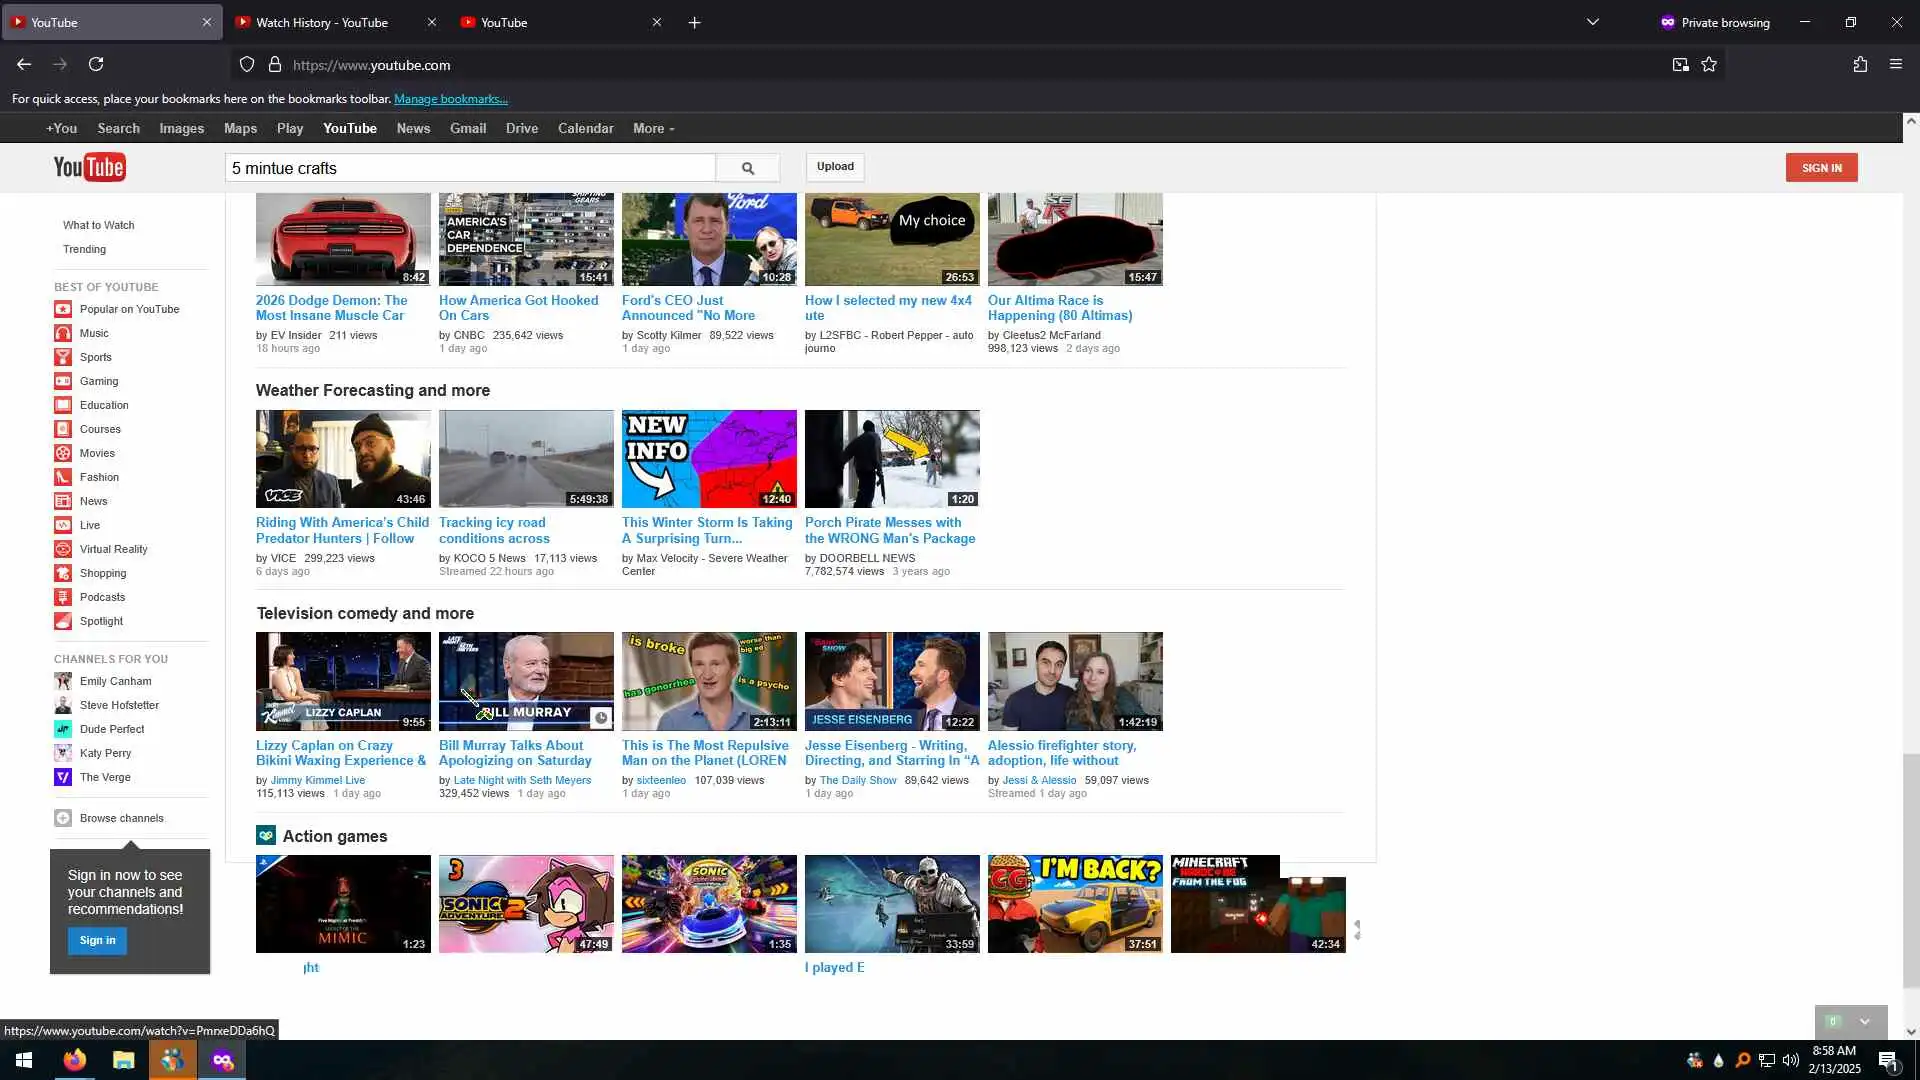Open Gmail from the Google bar

click(467, 129)
